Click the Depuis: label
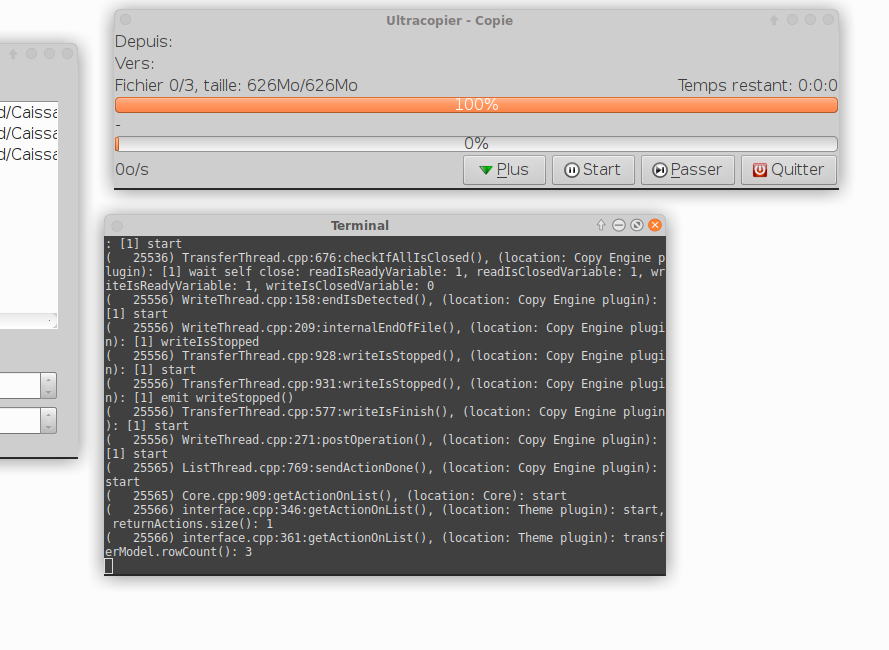 (x=143, y=42)
